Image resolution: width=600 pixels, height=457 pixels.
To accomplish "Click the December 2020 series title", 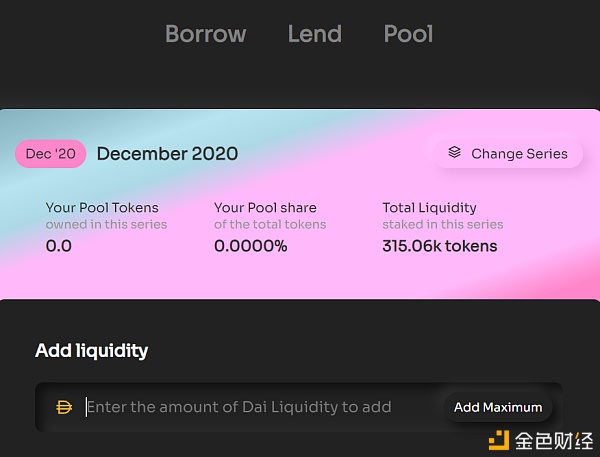I will tap(168, 154).
